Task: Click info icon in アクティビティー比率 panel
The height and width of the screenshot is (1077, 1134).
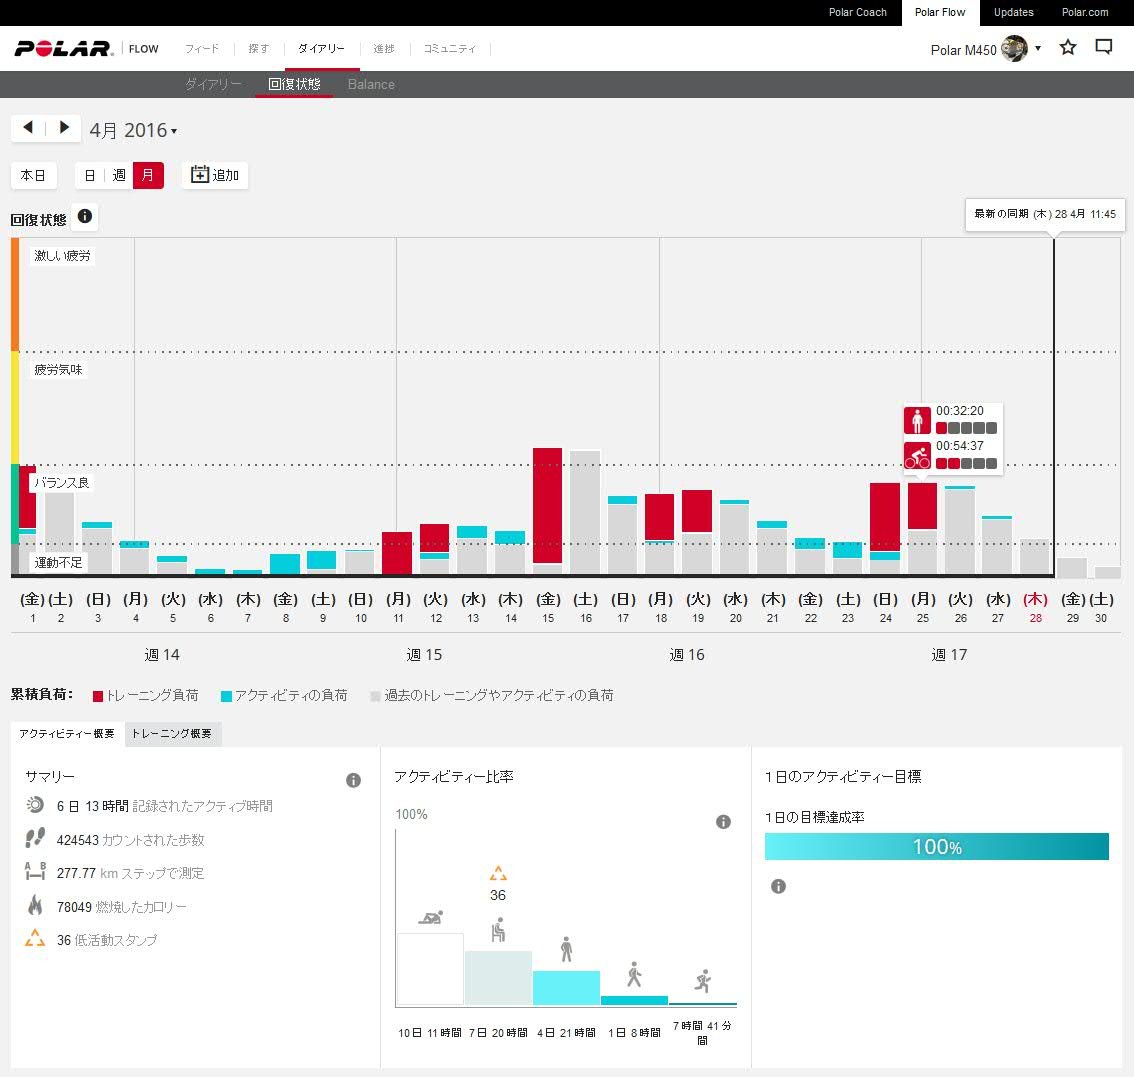Action: coord(723,822)
